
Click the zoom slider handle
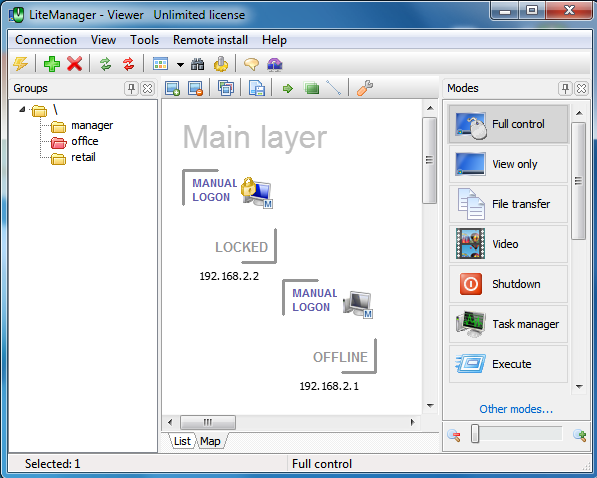(x=475, y=434)
